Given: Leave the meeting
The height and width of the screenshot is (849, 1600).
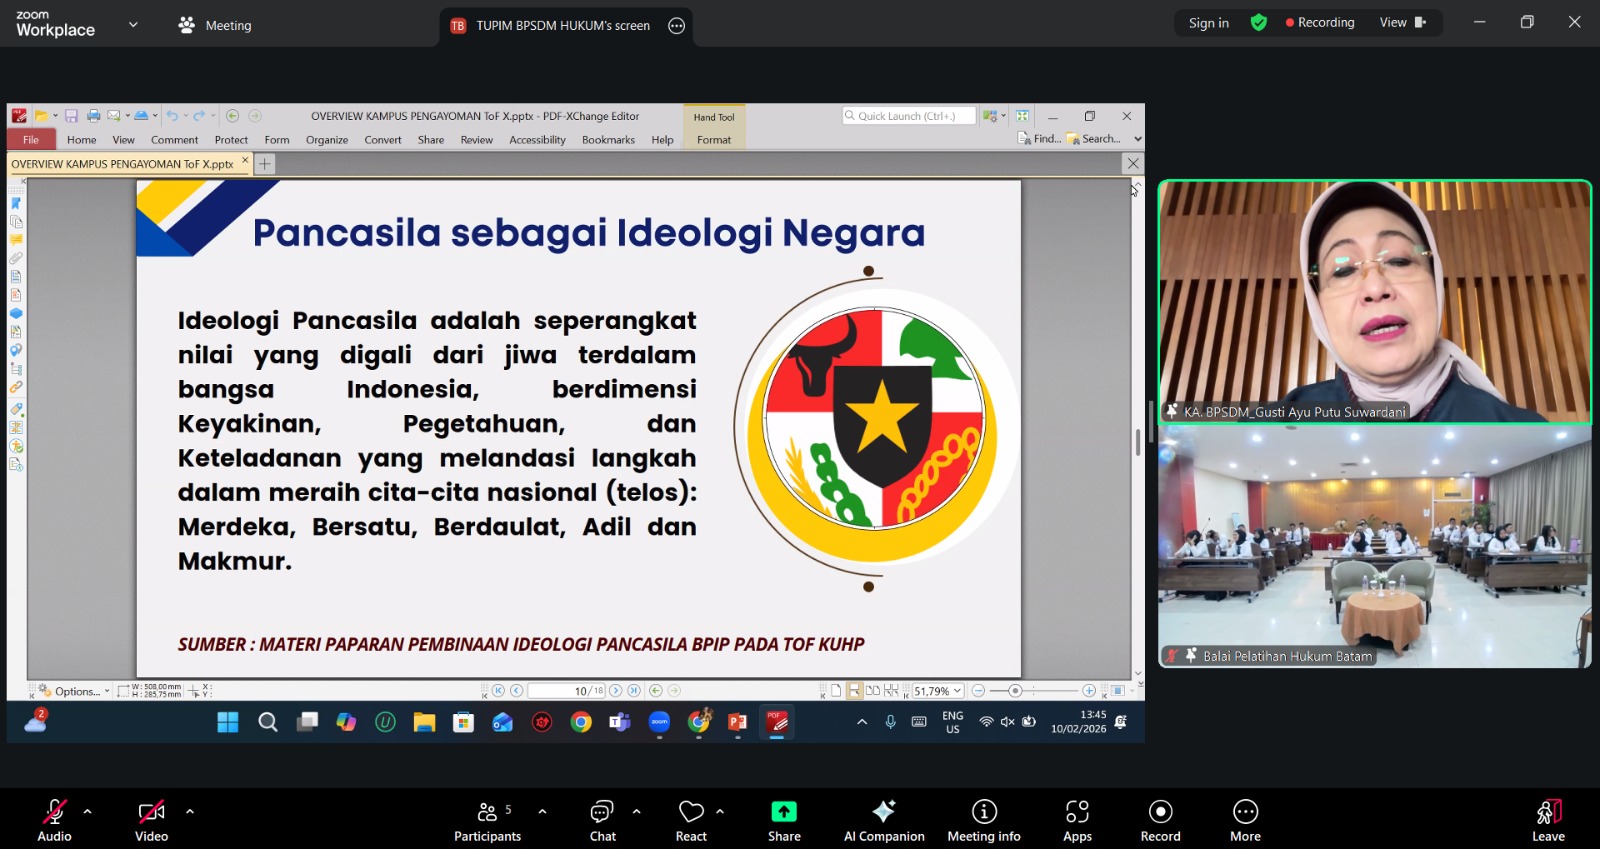Looking at the screenshot, I should 1547,820.
